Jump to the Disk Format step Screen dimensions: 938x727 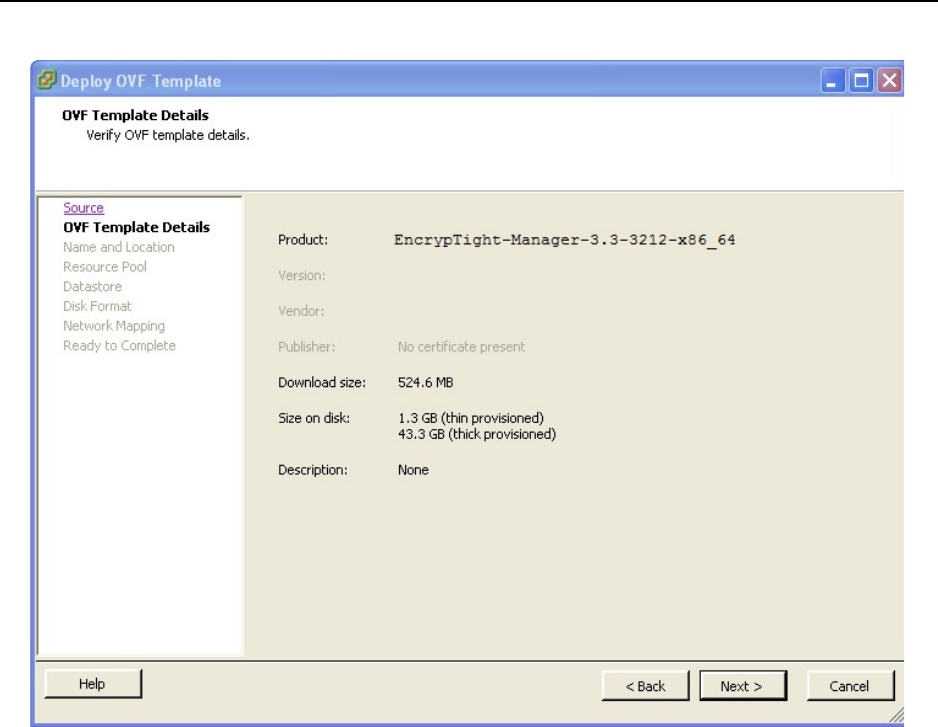point(97,306)
